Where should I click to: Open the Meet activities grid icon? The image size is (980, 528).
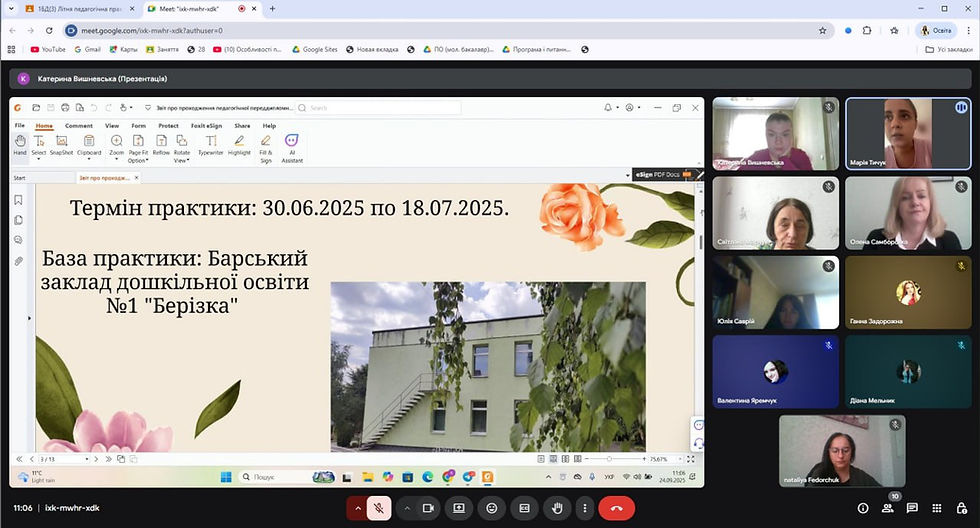937,508
